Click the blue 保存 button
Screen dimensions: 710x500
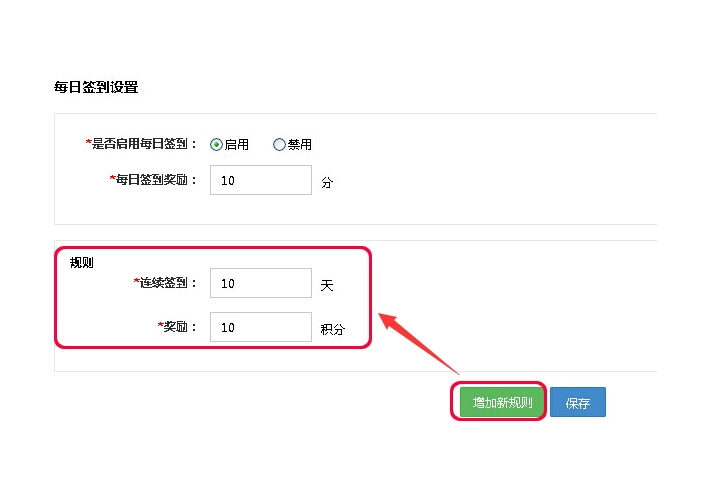coord(577,403)
